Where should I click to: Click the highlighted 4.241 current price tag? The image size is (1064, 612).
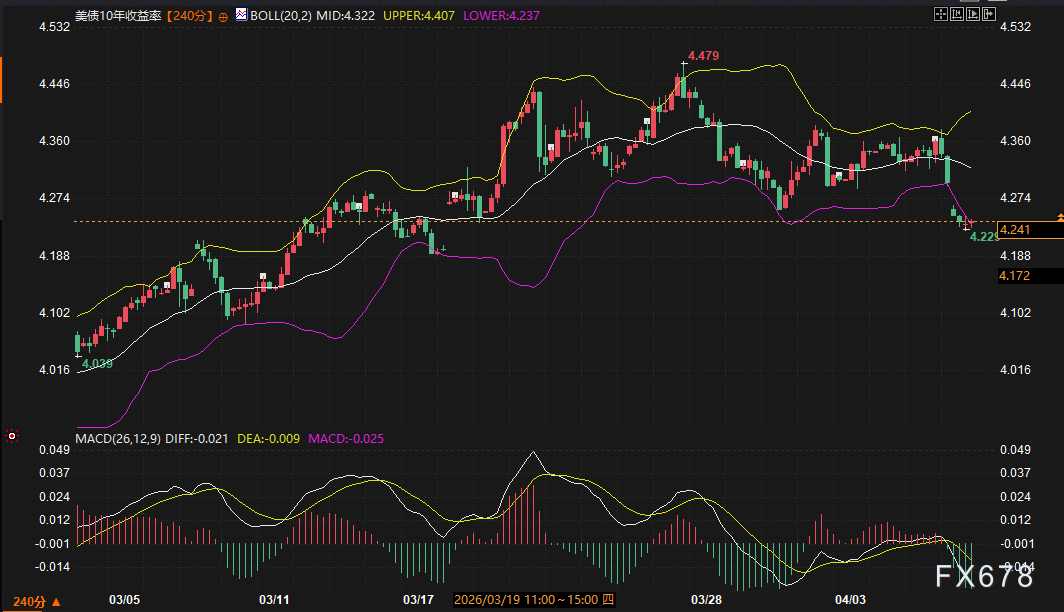1027,230
